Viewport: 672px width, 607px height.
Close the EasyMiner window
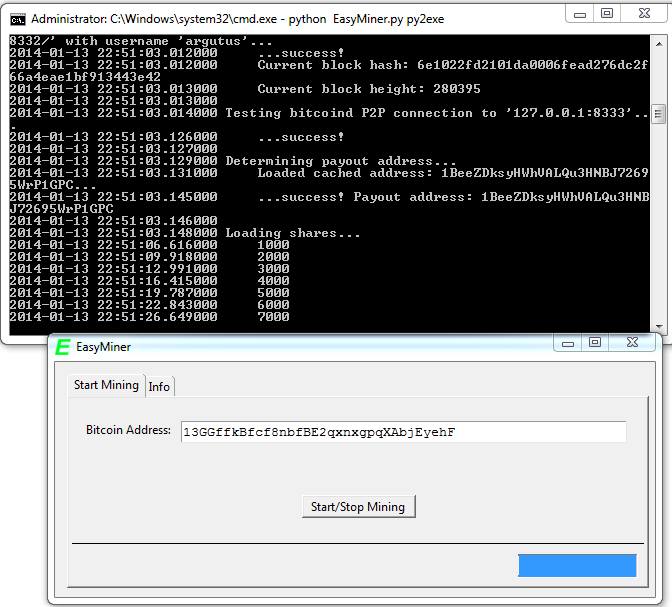pos(632,343)
